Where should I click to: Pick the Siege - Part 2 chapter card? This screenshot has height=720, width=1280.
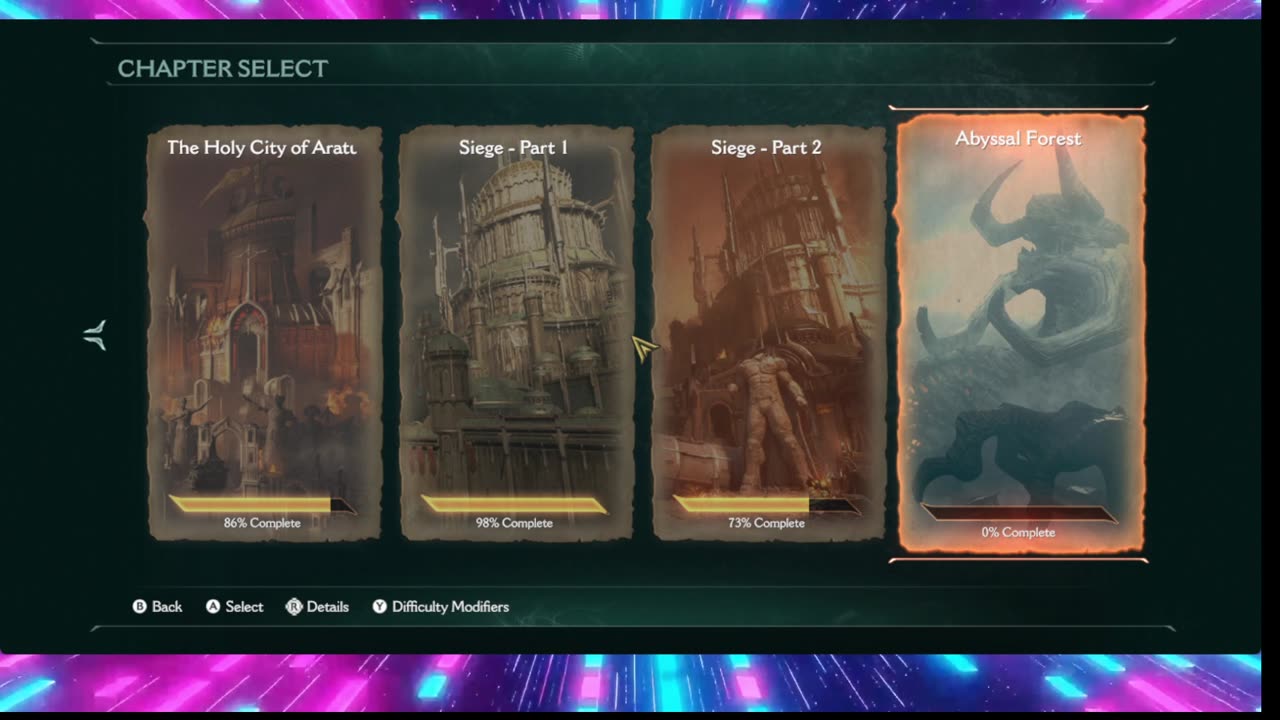tap(768, 333)
